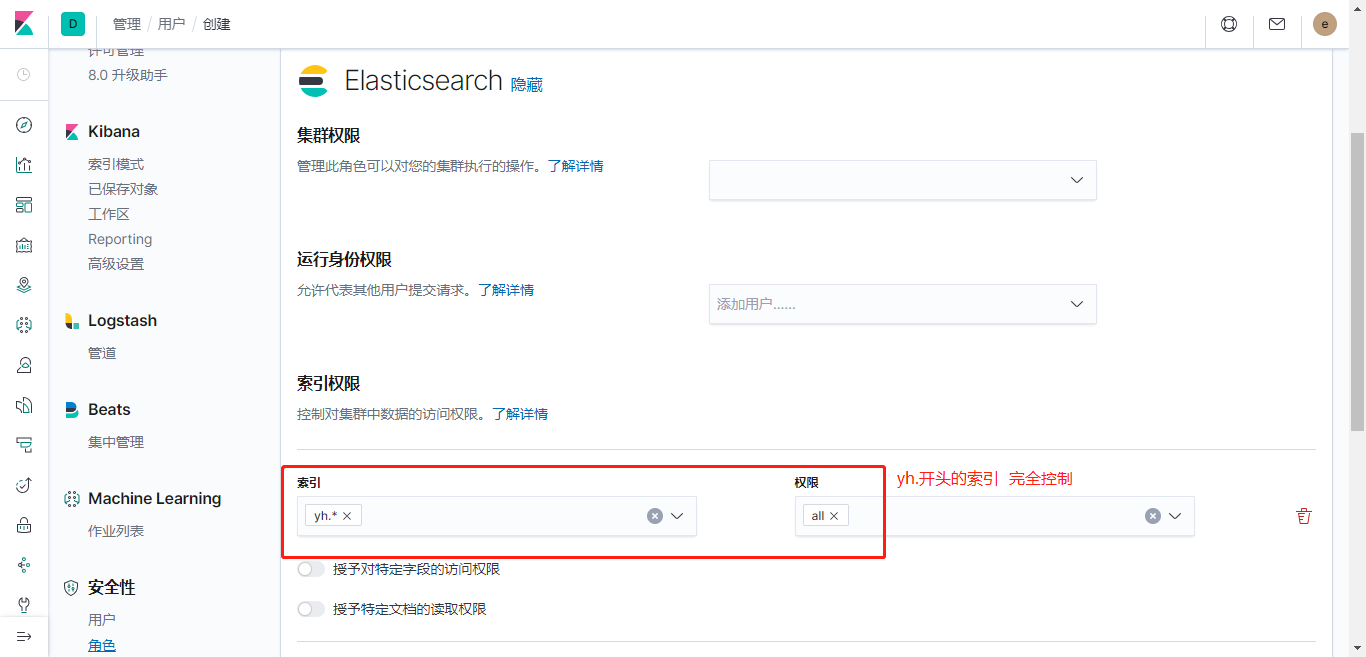1366x657 pixels.
Task: Remove the yh.* index pill
Action: (347, 516)
